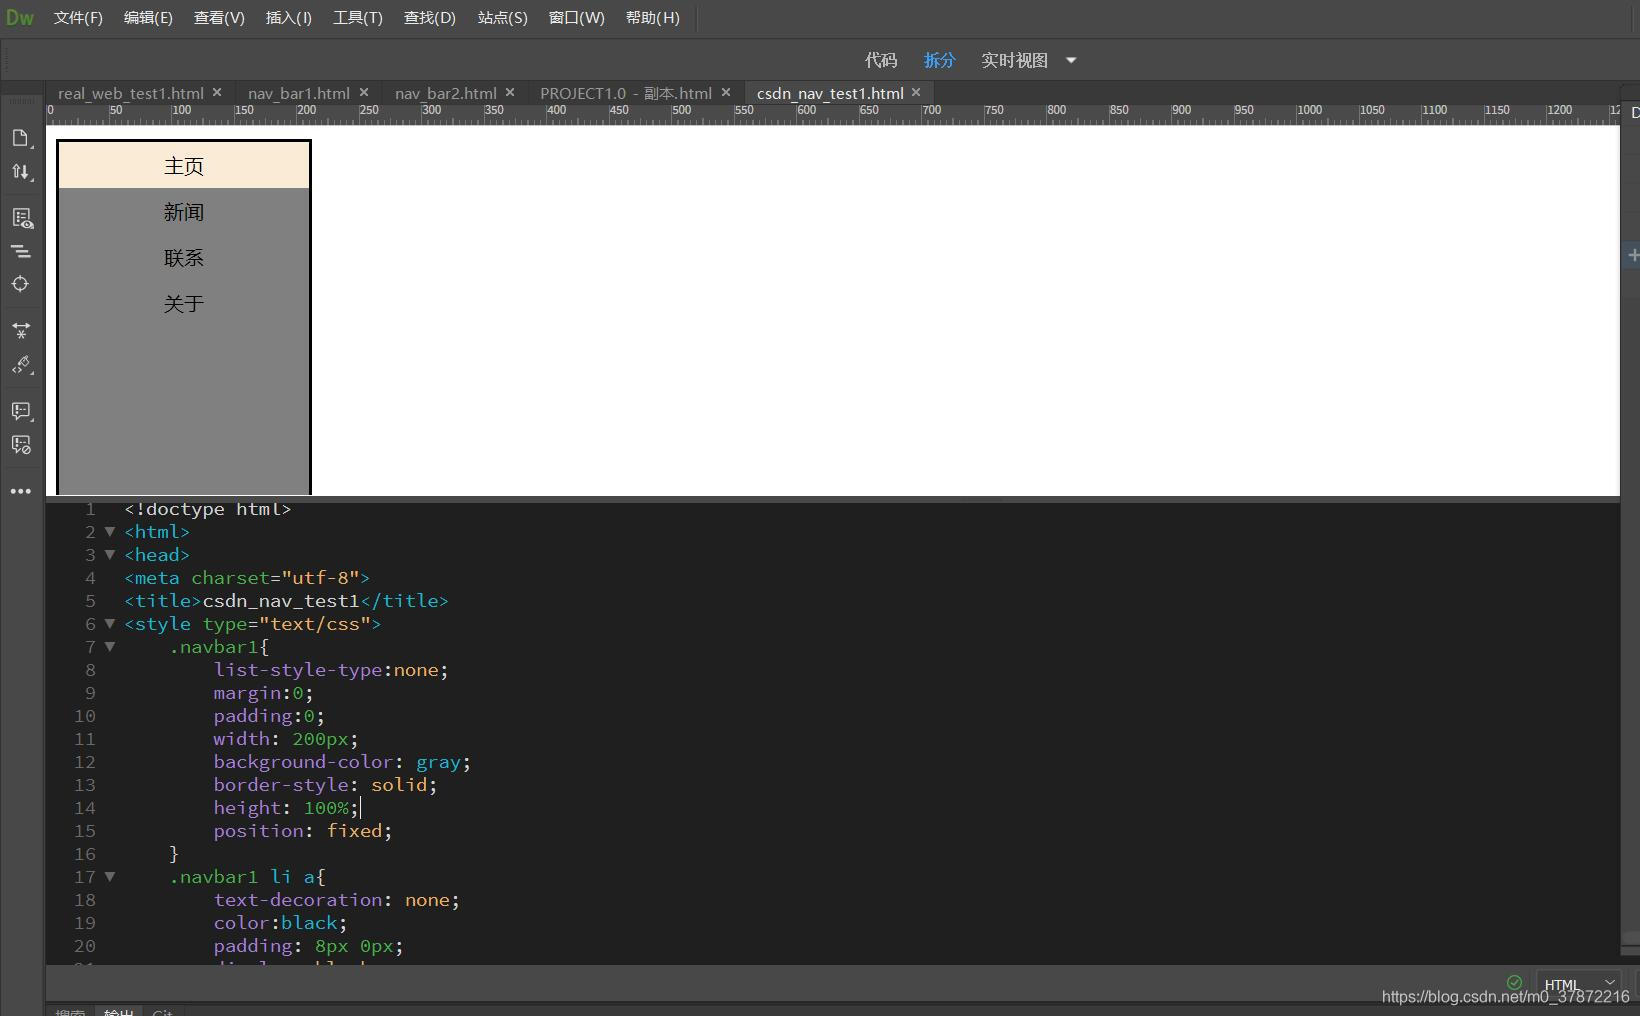The width and height of the screenshot is (1640, 1016).
Task: Close the csdn_nav_test1.html tab
Action: click(916, 92)
